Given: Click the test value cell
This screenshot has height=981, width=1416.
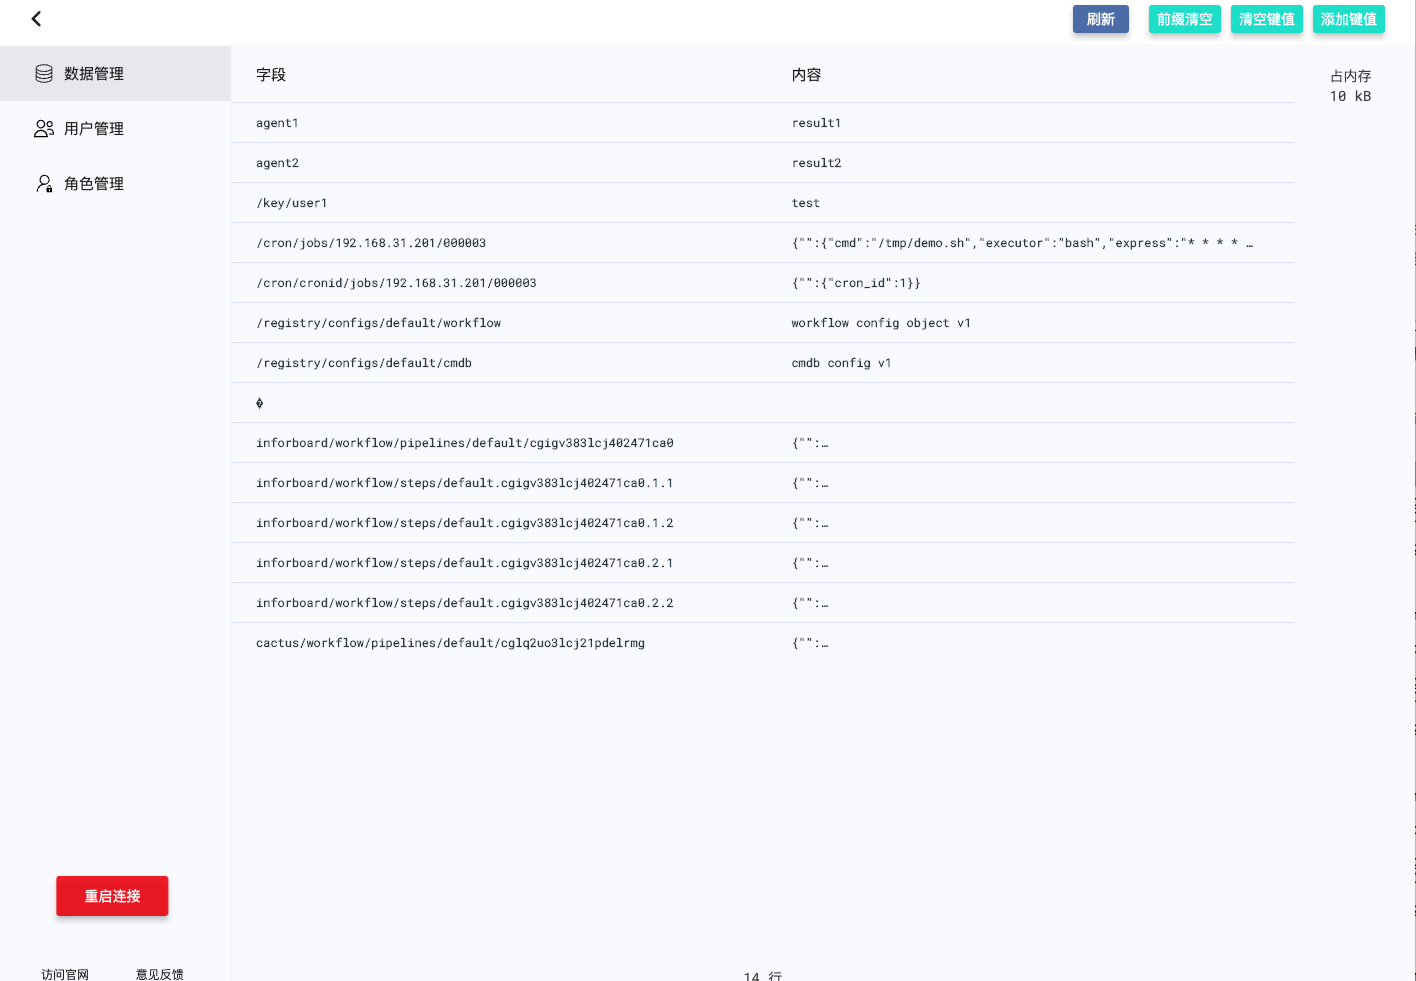Looking at the screenshot, I should tap(806, 203).
